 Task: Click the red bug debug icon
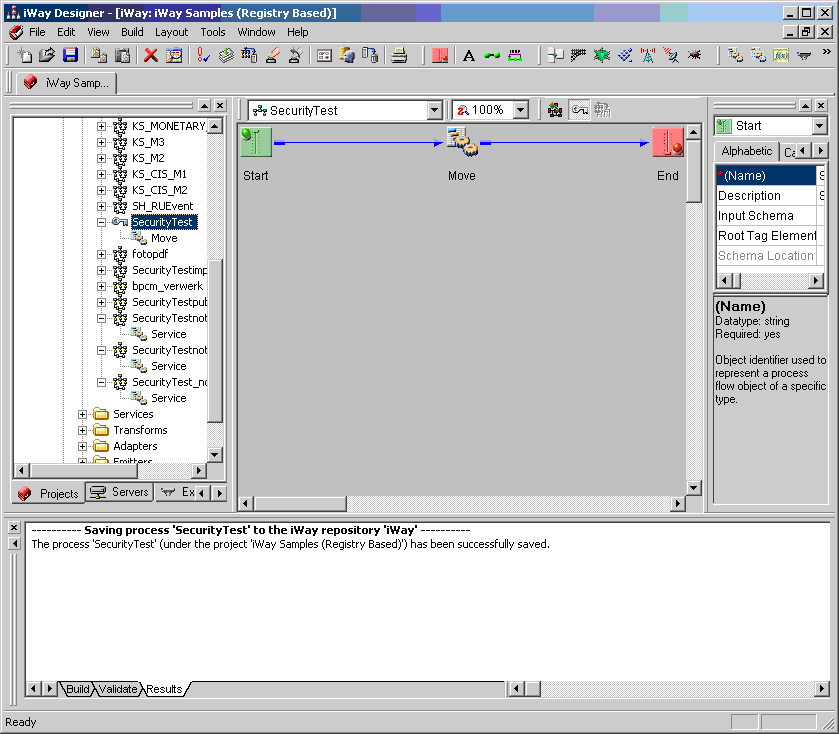pos(695,55)
